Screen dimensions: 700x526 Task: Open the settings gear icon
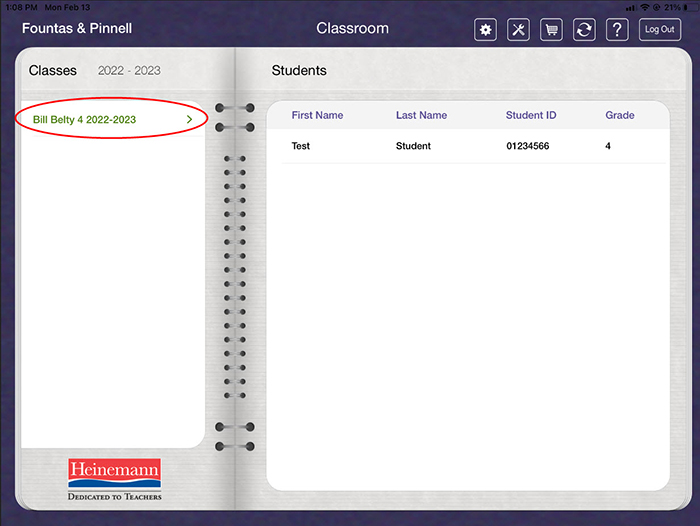point(486,30)
